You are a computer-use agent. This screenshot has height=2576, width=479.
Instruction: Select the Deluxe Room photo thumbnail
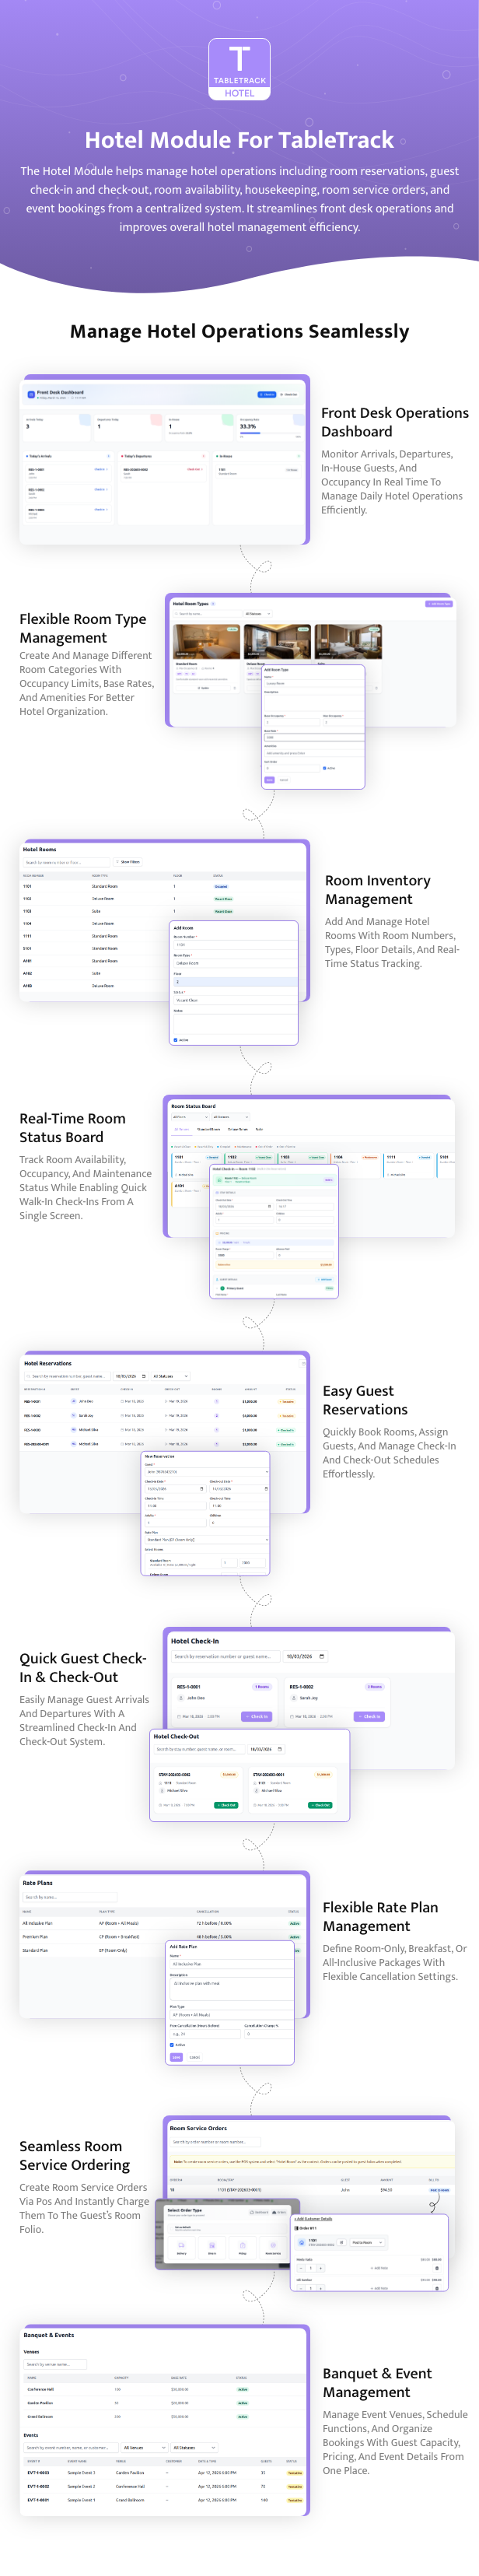277,641
